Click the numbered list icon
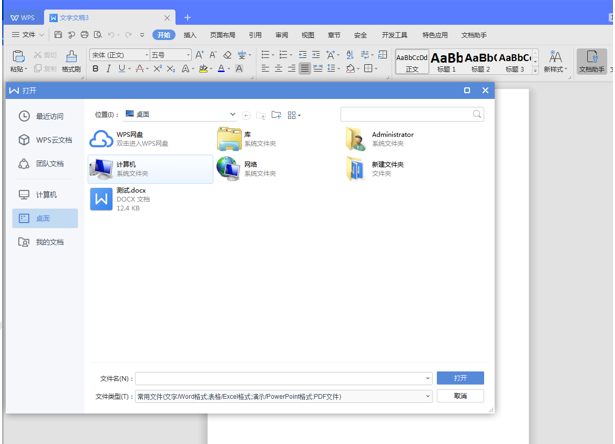Screen dimensions: 615x444 [283, 55]
